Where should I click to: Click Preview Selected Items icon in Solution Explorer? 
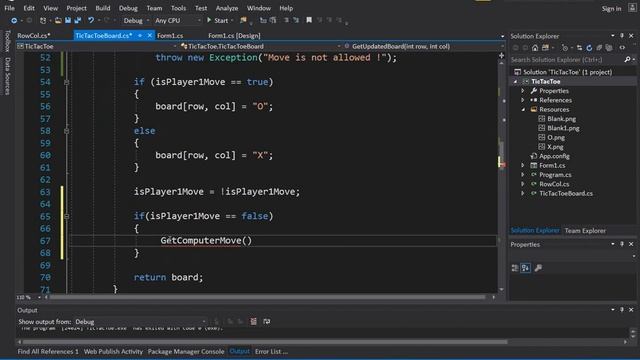click(622, 48)
